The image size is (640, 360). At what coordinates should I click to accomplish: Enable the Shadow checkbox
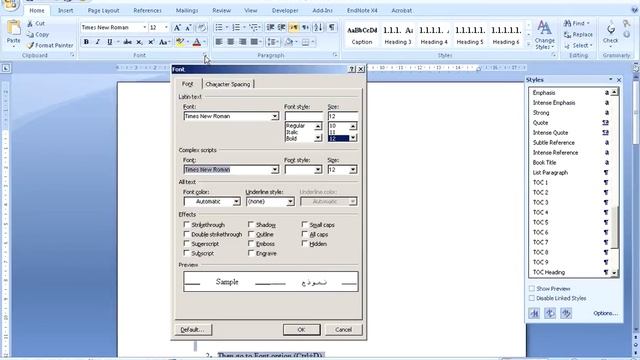tap(251, 224)
